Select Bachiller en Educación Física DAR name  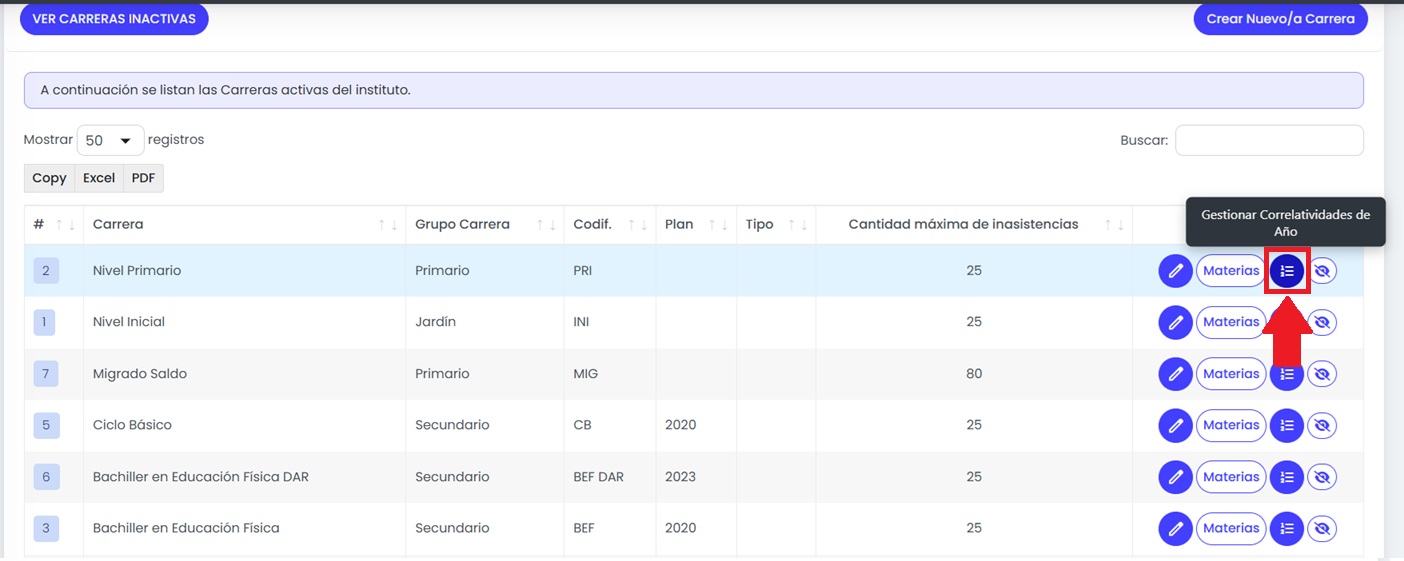coord(201,477)
